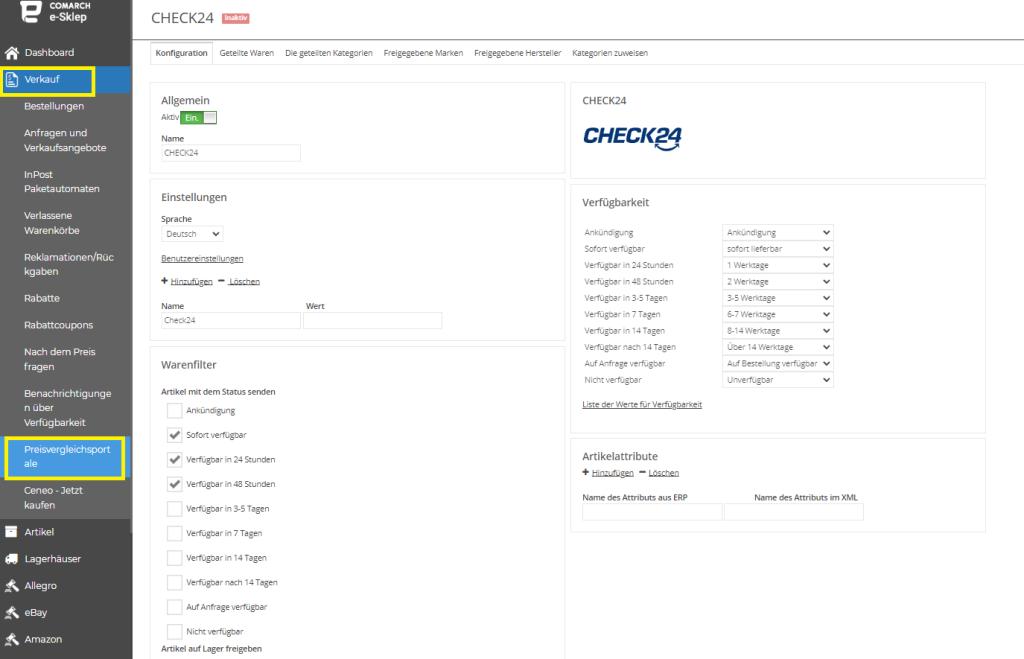Click Hinzufügen under Artikelattribute
Screen dimensions: 1024x659
tap(613, 473)
